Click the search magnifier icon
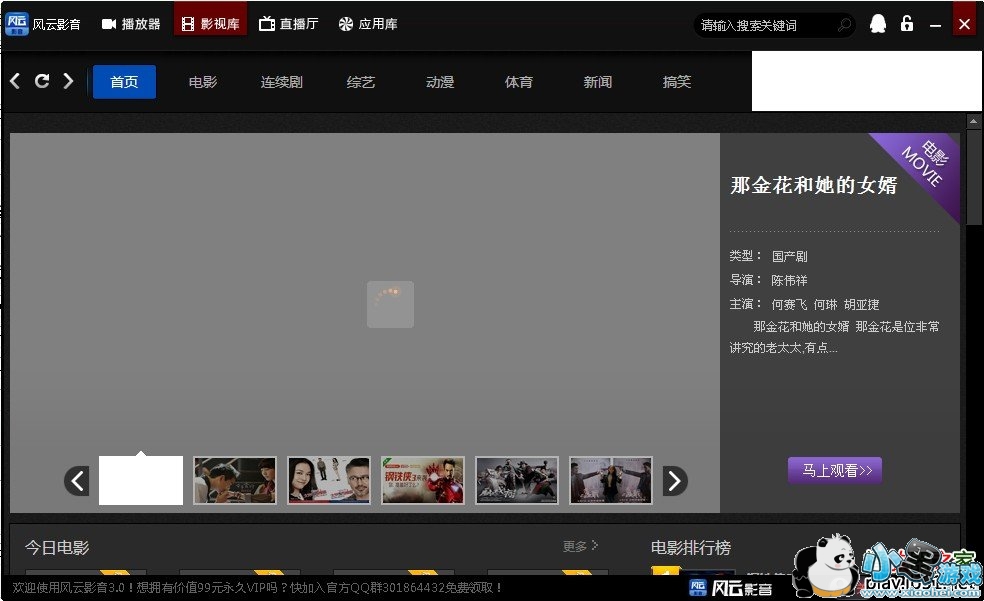 pyautogui.click(x=844, y=25)
